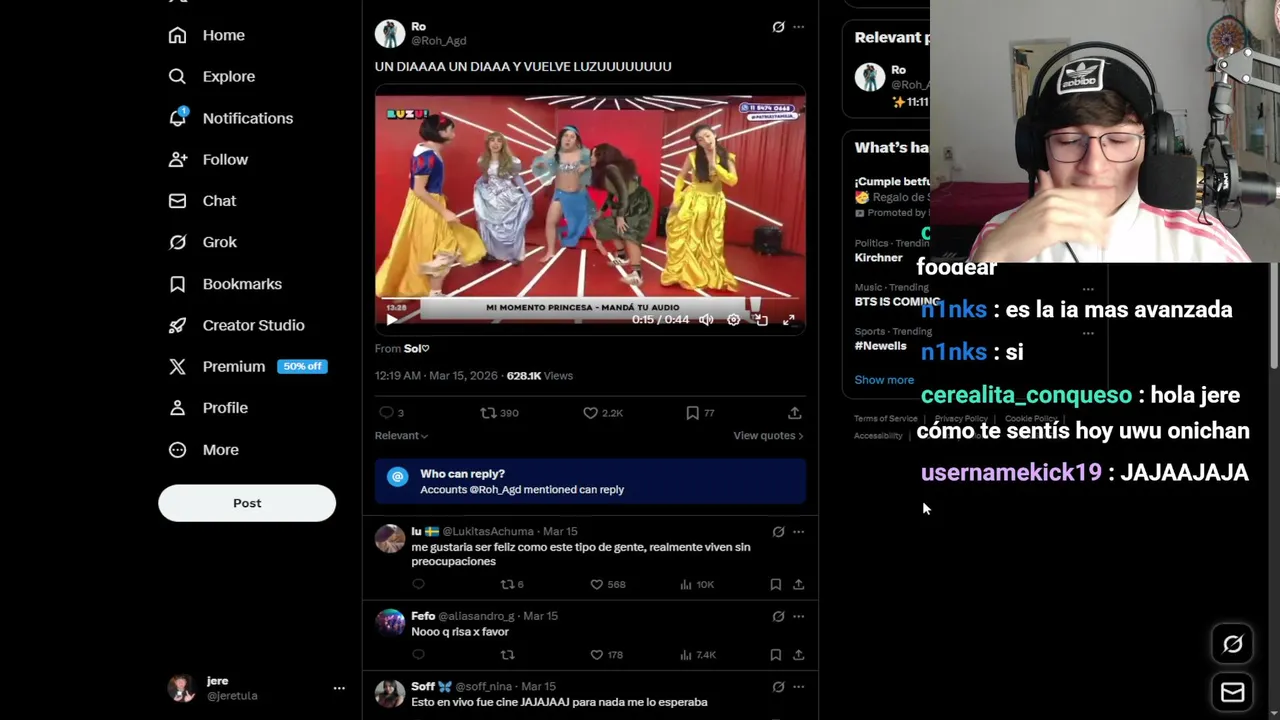Open more options on Fefo's reply
This screenshot has width=1280, height=720.
[798, 617]
